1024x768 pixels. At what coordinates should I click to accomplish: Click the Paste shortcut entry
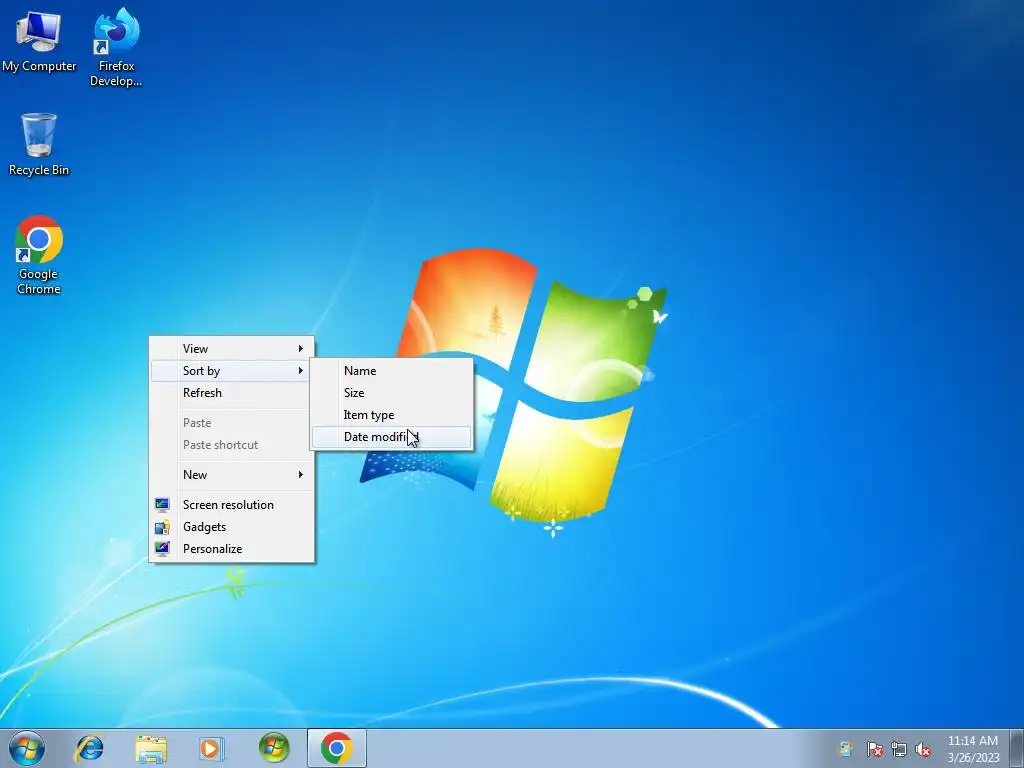[x=231, y=445]
